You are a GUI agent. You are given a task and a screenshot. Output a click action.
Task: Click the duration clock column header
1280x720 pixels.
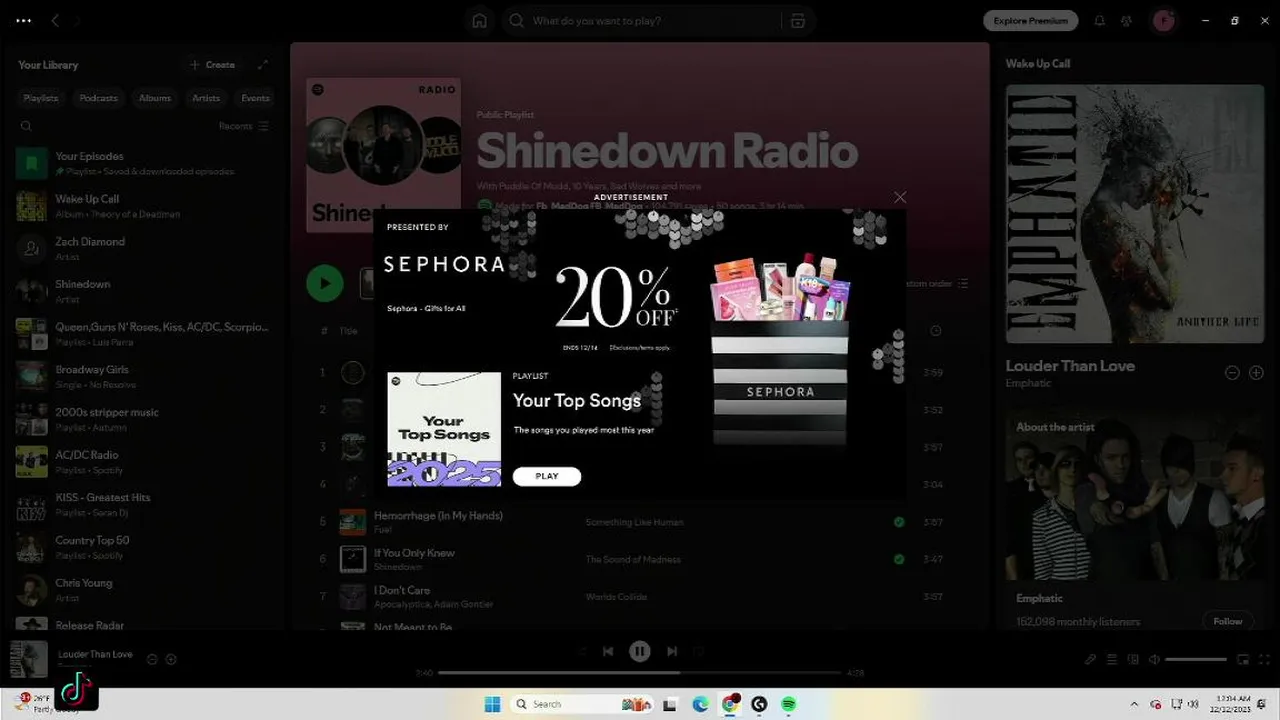pos(935,331)
